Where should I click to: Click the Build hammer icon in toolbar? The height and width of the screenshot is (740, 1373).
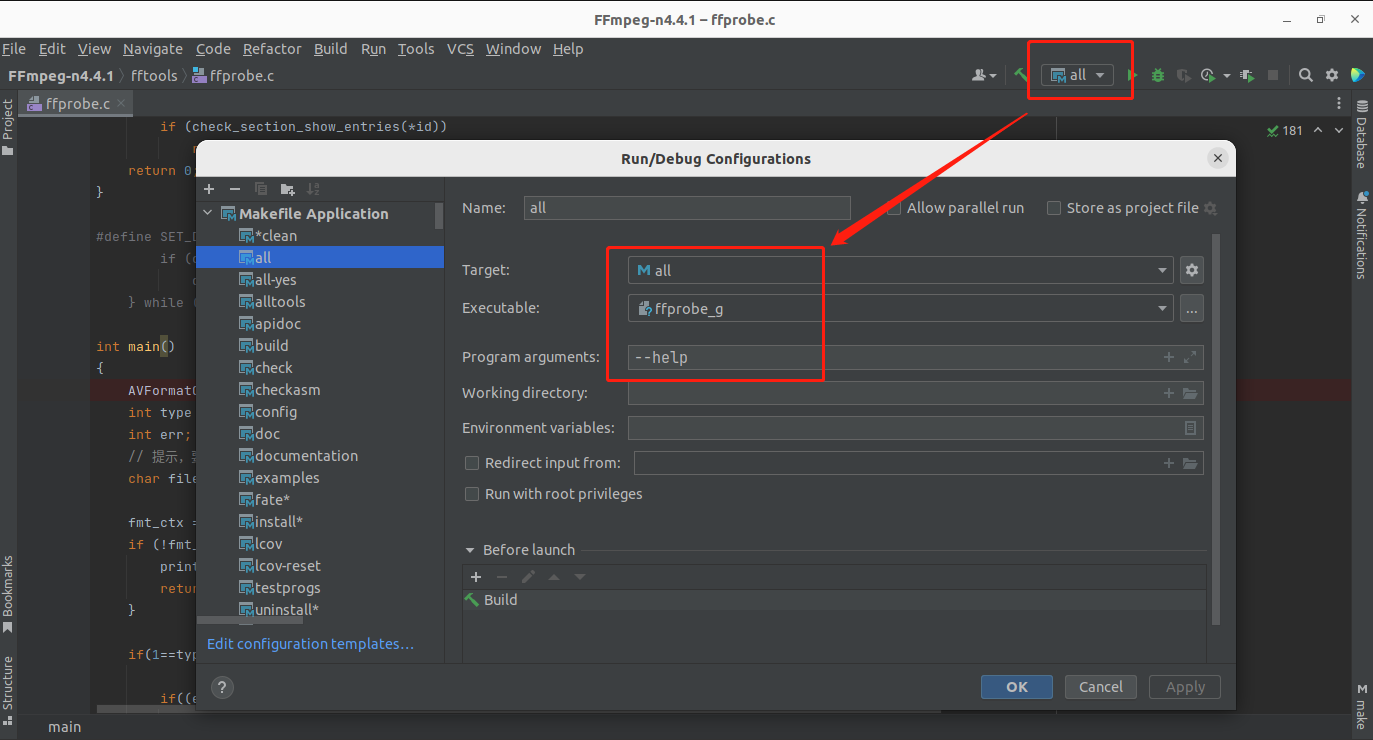point(1021,75)
